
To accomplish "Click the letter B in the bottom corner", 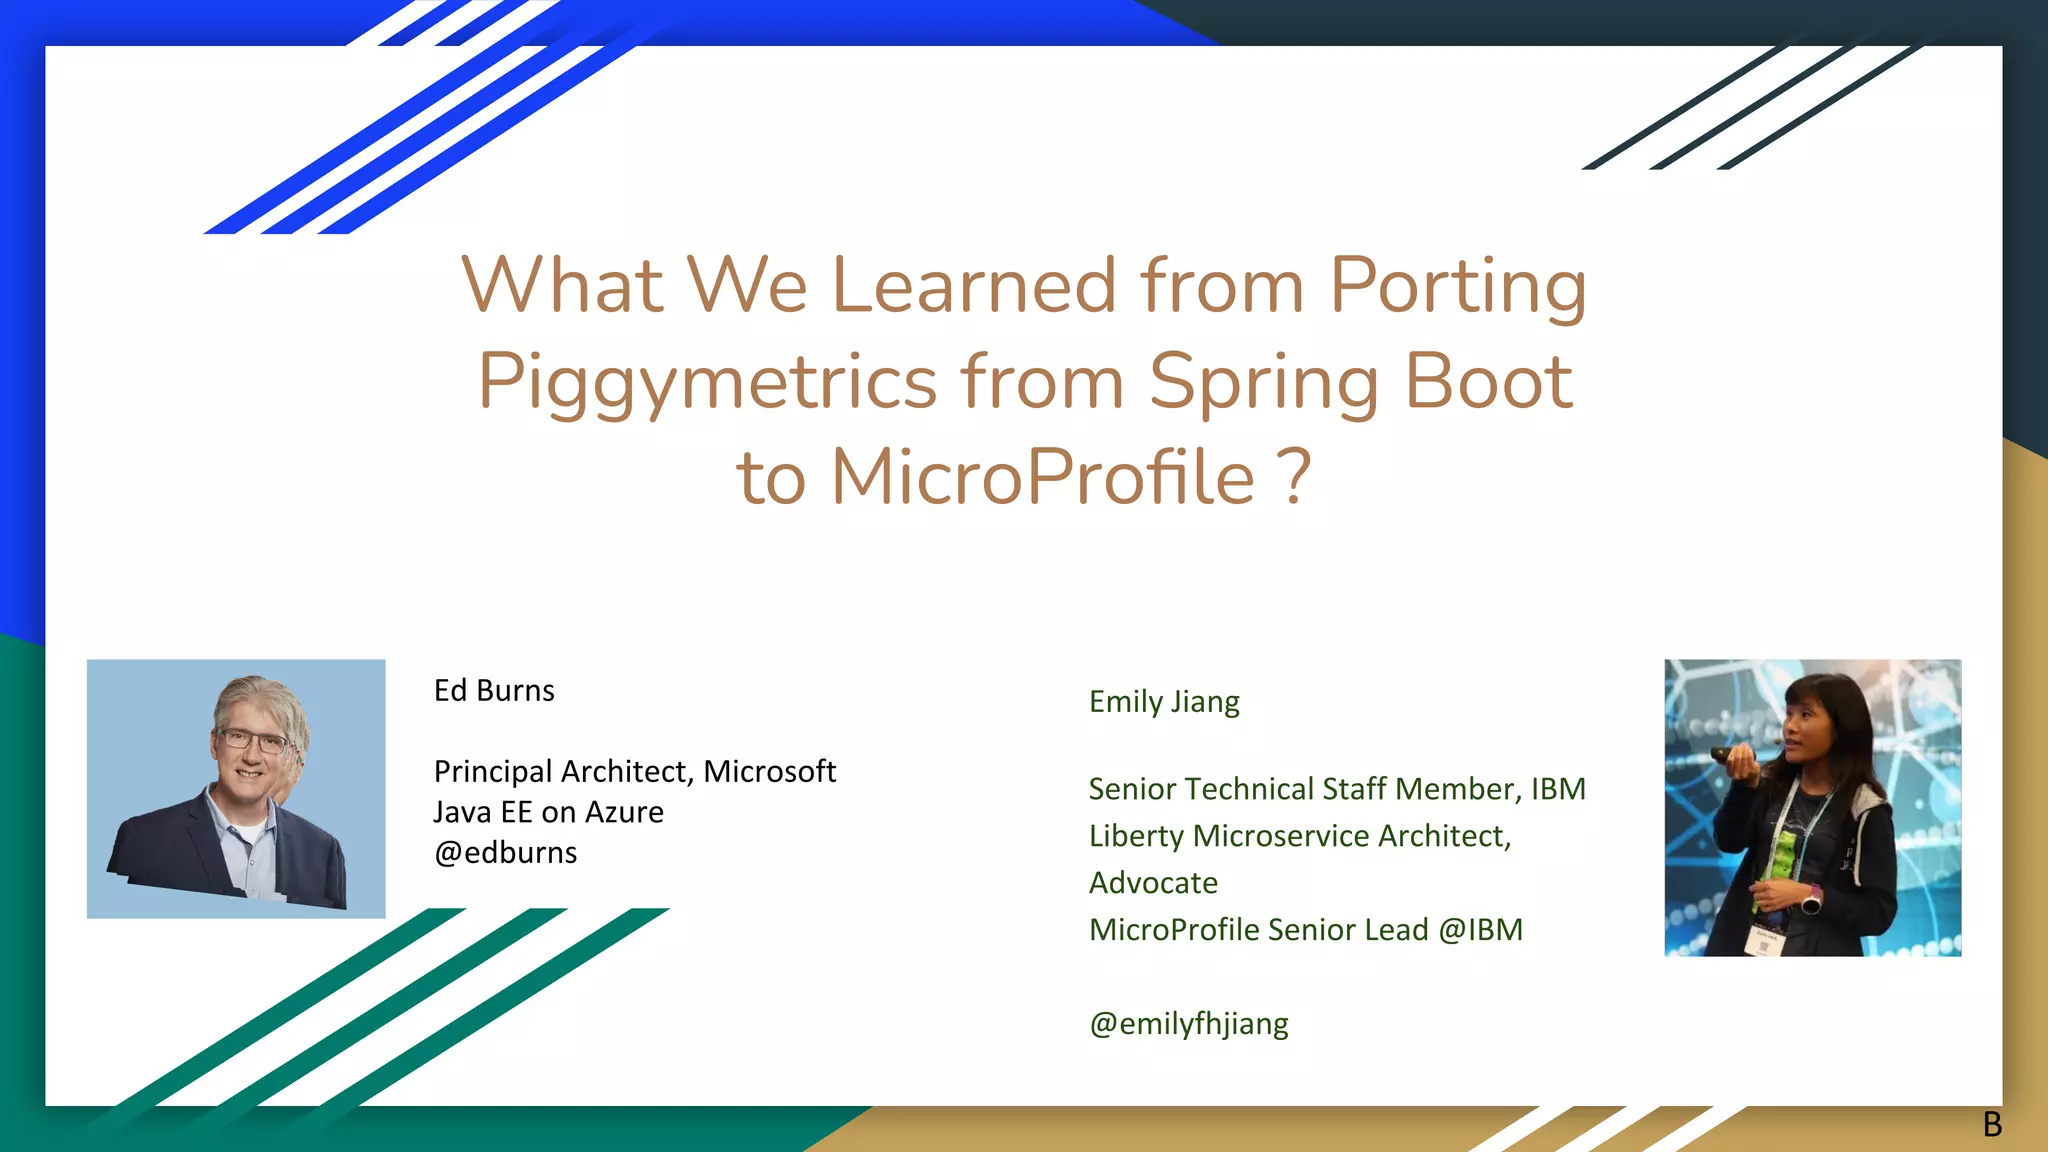I will 1992,1125.
